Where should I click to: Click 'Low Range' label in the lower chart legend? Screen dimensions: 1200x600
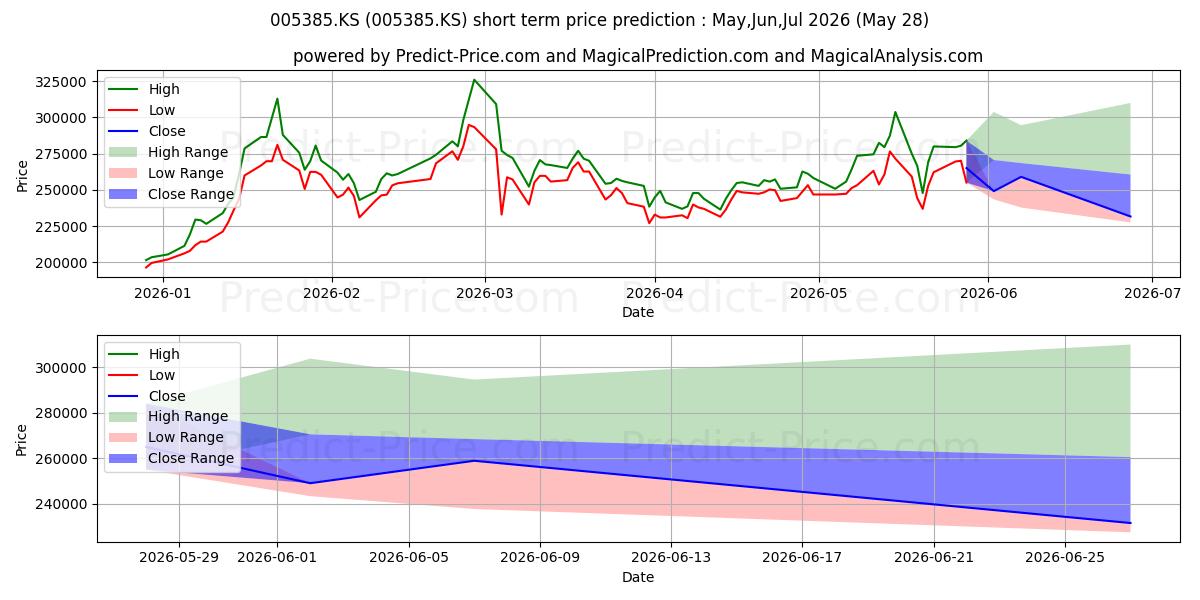tap(188, 438)
